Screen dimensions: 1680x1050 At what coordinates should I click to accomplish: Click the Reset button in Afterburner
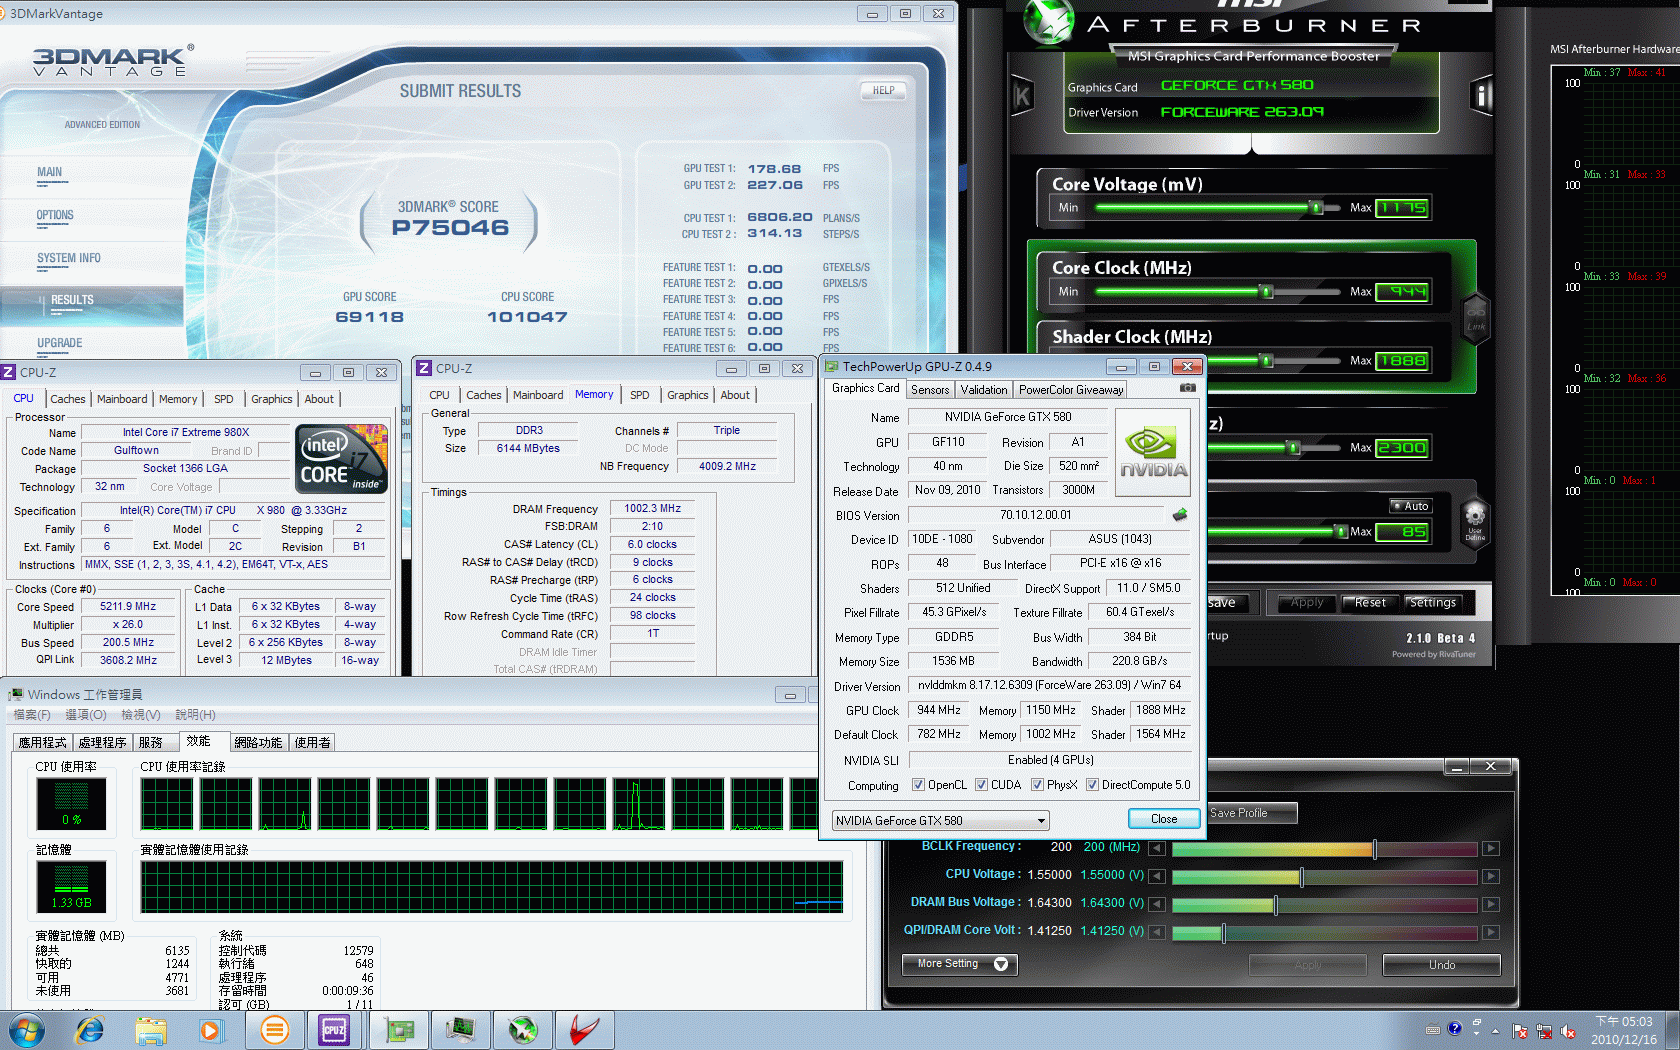(1370, 603)
